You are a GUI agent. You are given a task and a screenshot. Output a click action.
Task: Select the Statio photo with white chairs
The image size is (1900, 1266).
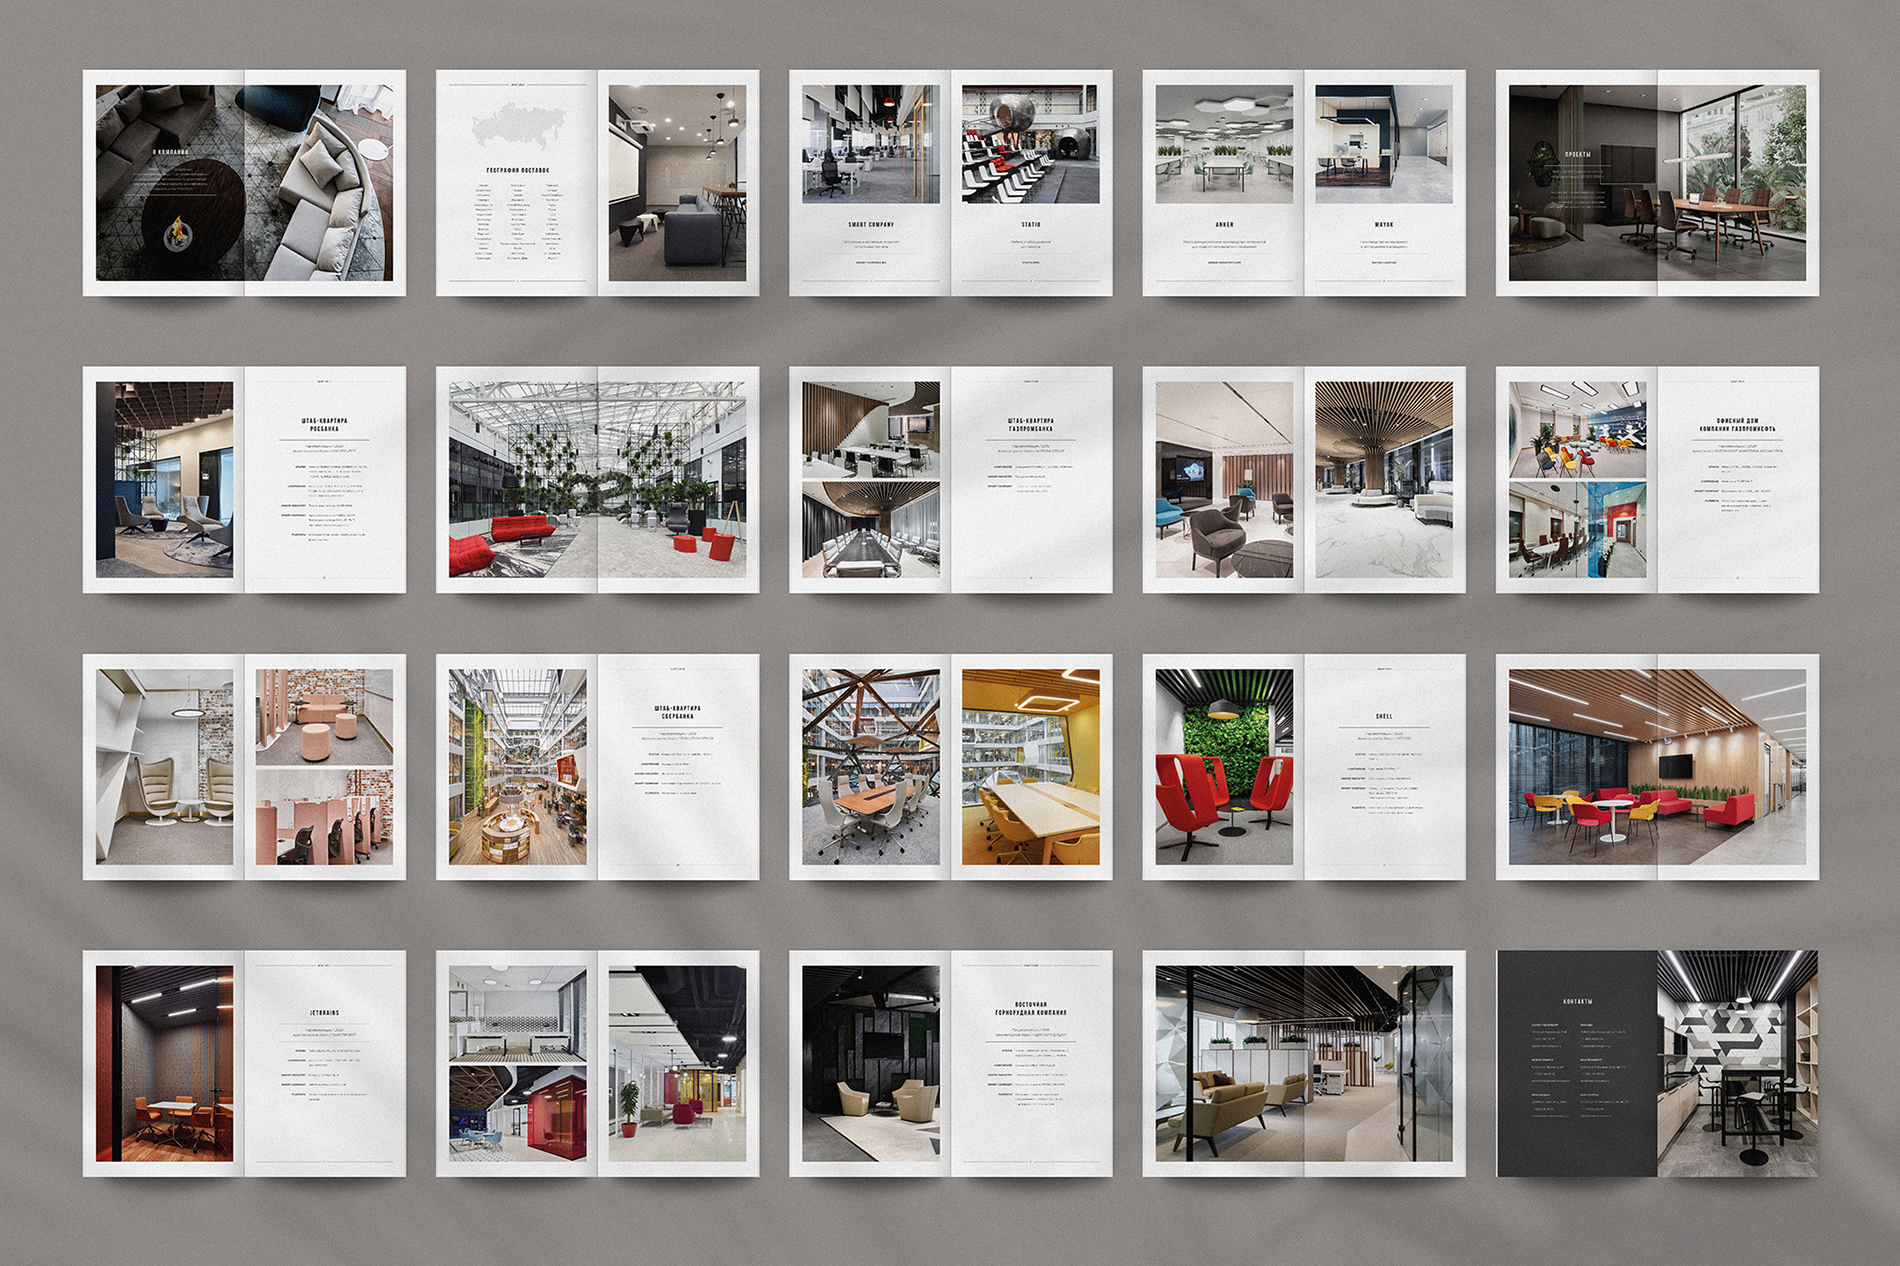[1031, 144]
